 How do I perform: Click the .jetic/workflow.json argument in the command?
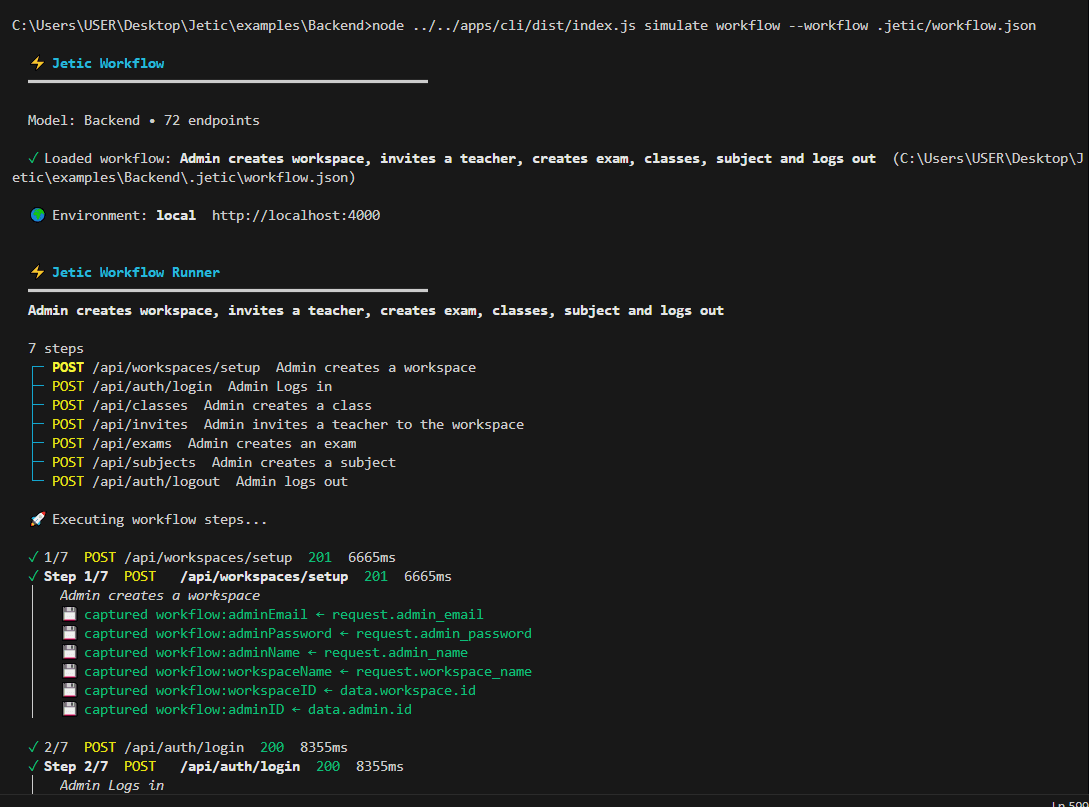pyautogui.click(x=956, y=26)
